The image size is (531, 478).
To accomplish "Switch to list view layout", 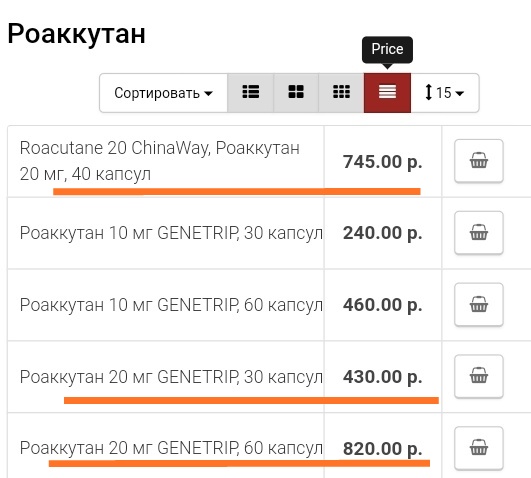I will [x=251, y=93].
